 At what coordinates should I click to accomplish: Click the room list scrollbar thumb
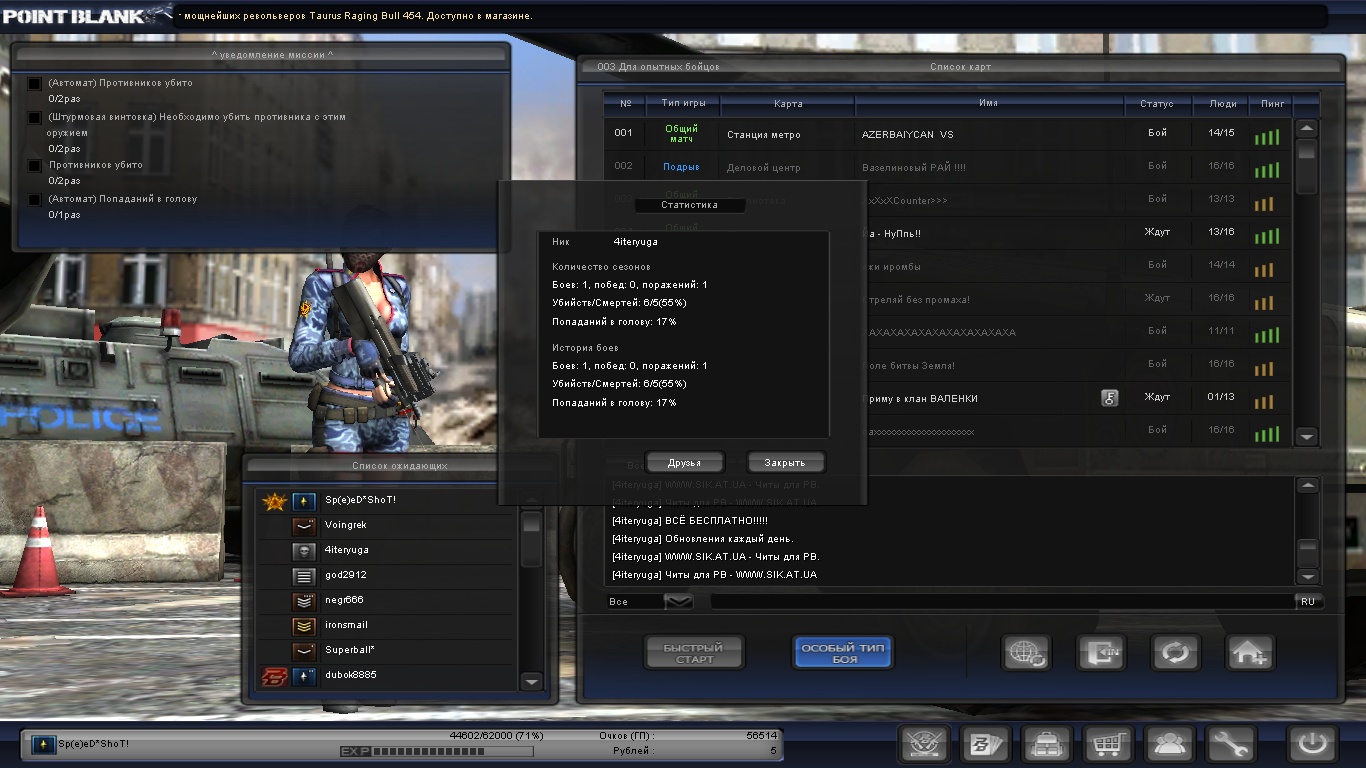click(1306, 166)
